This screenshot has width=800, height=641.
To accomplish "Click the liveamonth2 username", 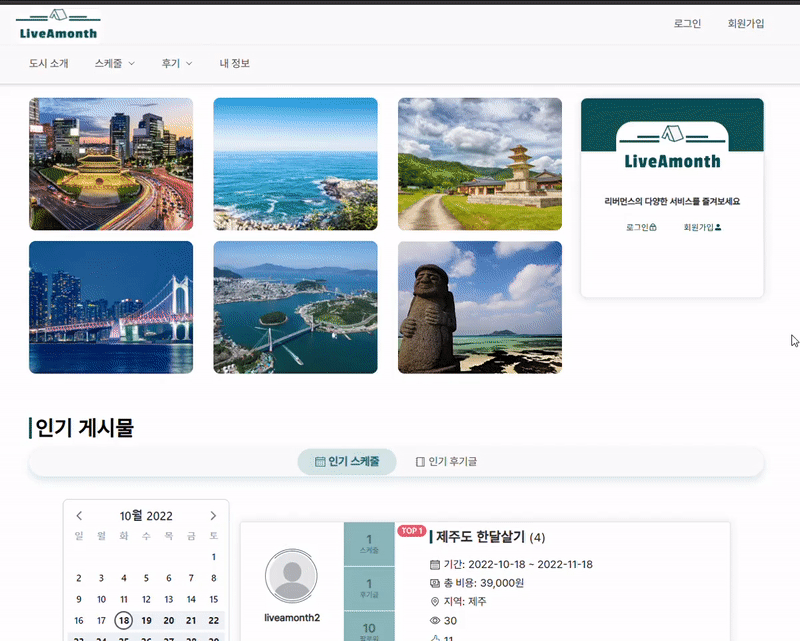I will tap(292, 618).
